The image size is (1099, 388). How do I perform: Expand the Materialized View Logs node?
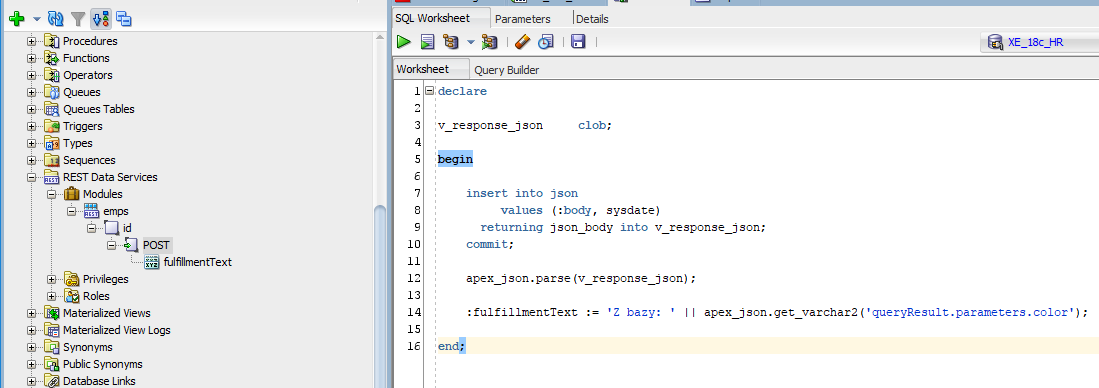tap(32, 330)
